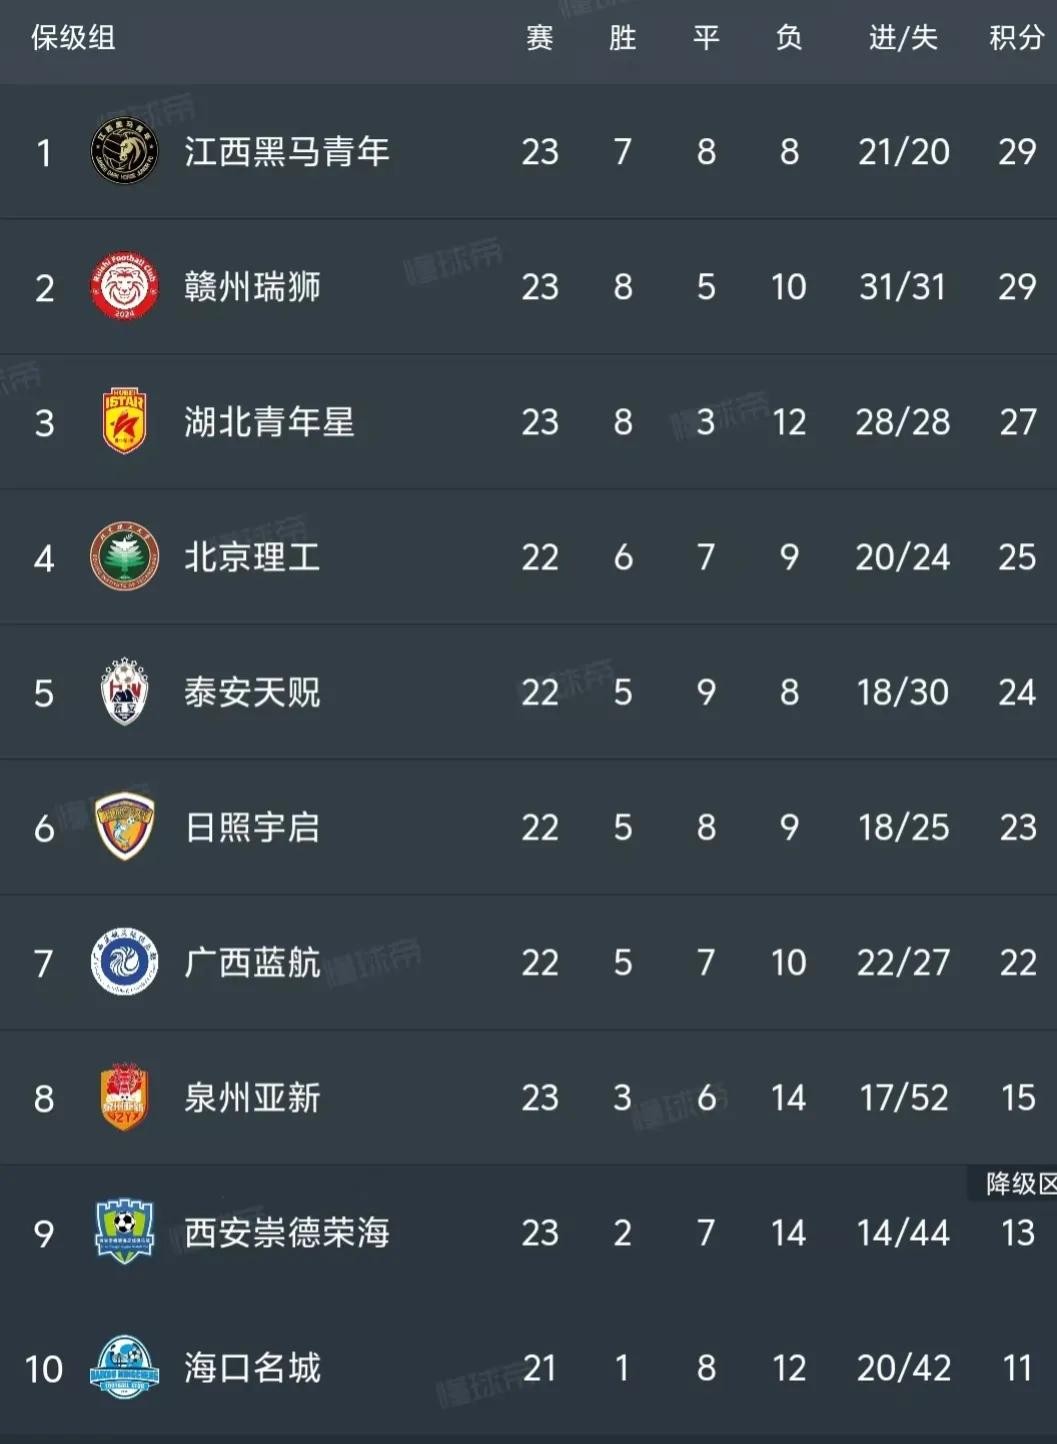Image resolution: width=1057 pixels, height=1444 pixels.
Task: Tap the 海口名城 blue team logo
Action: click(124, 1367)
